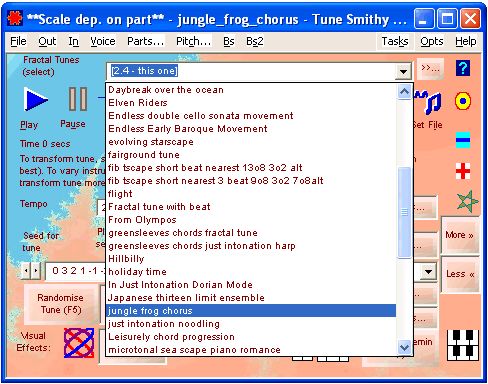This screenshot has width=488, height=384.
Task: Click the seed left stepper arrow
Action: click(x=26, y=271)
